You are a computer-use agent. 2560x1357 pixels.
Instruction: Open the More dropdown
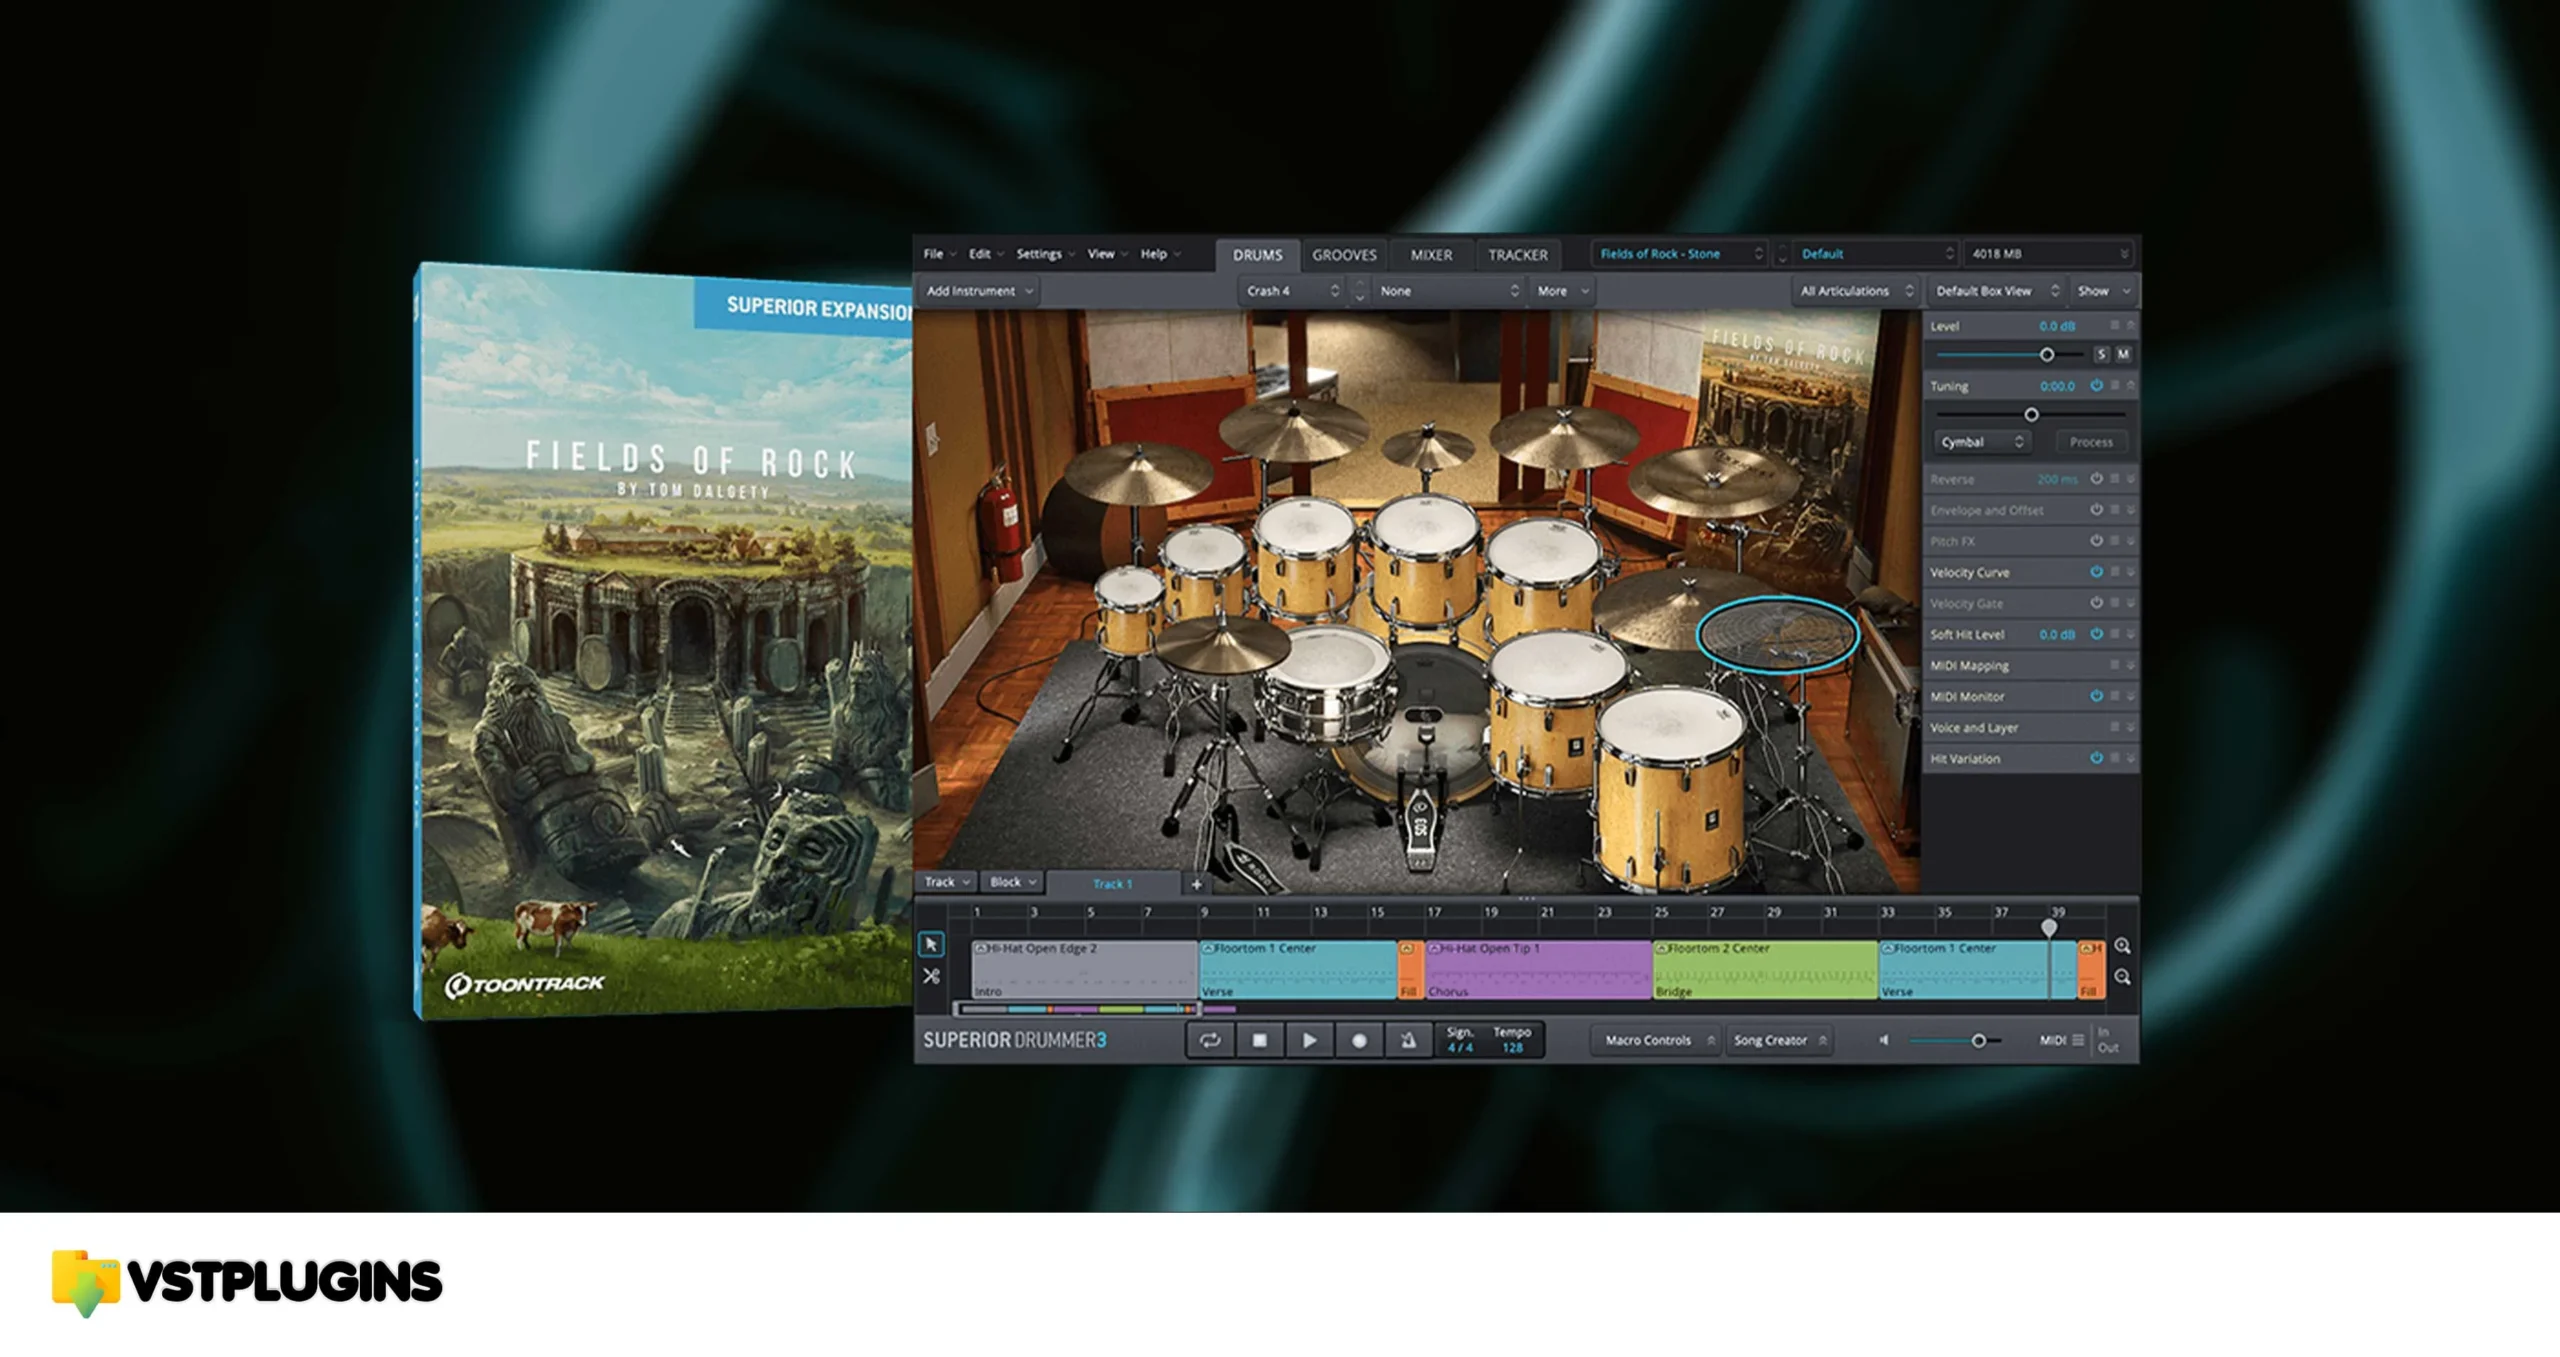point(1562,291)
